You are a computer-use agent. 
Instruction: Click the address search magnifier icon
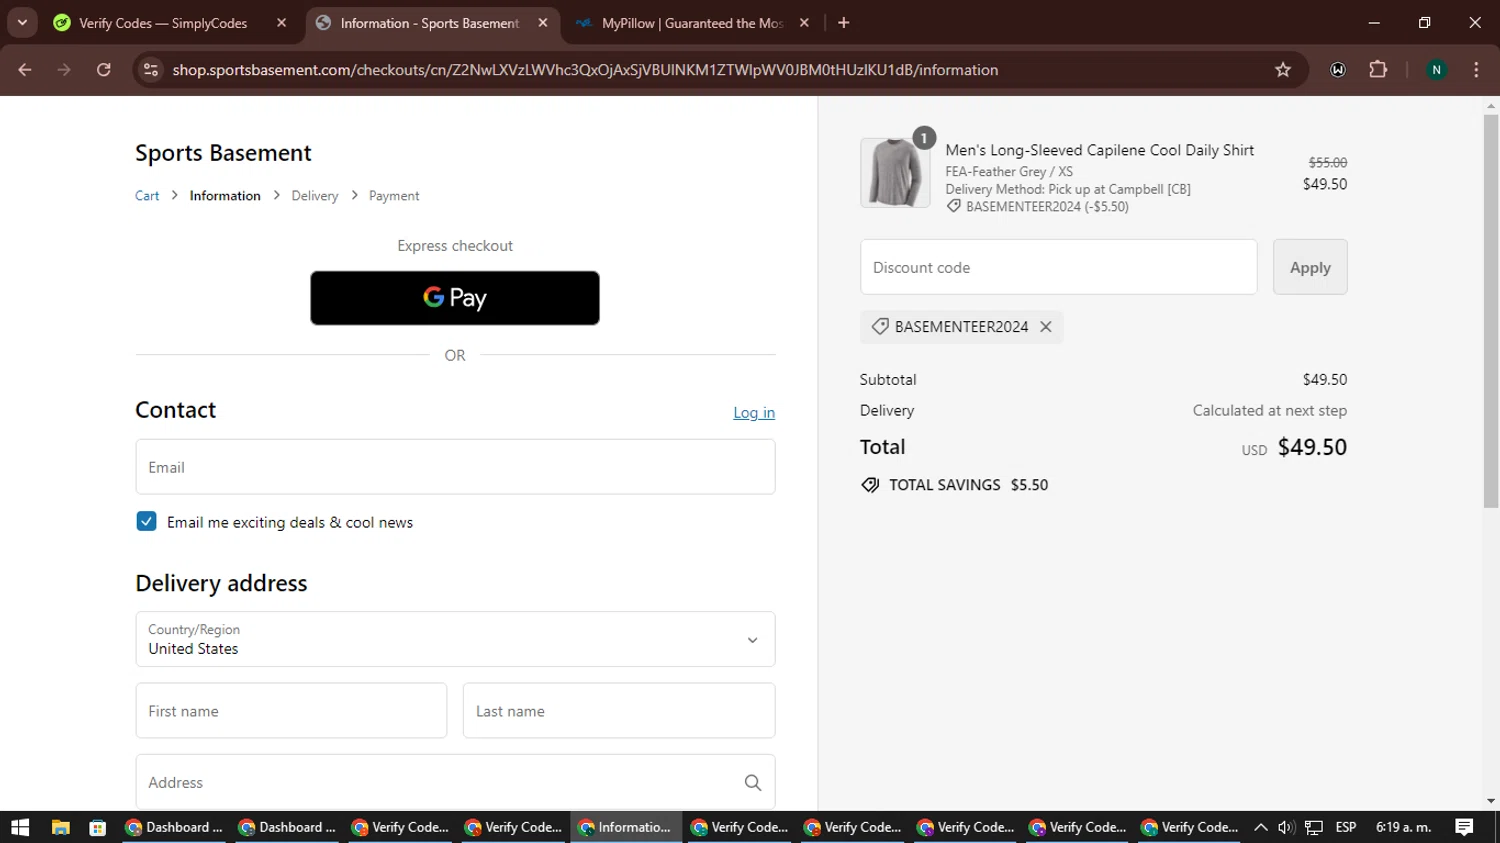[x=753, y=783]
